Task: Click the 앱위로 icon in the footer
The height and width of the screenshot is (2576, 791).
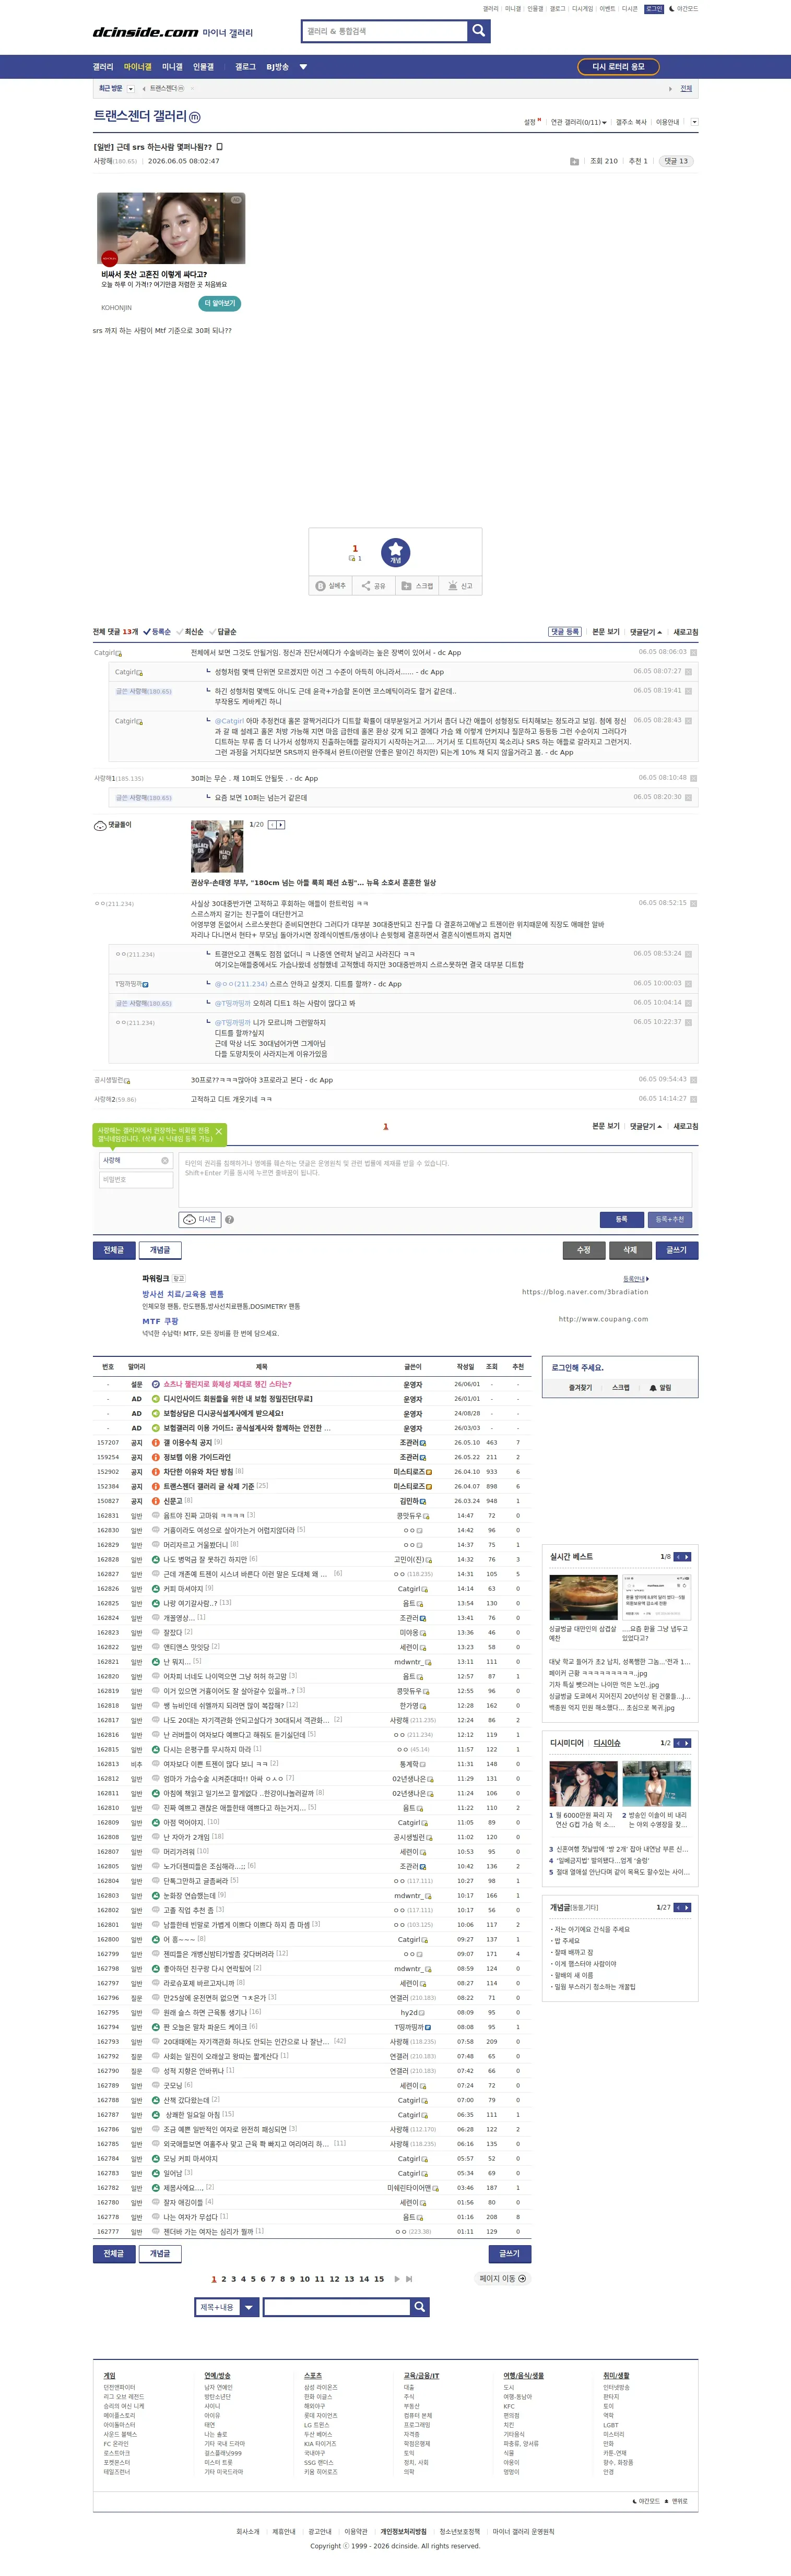Action: coord(677,2501)
